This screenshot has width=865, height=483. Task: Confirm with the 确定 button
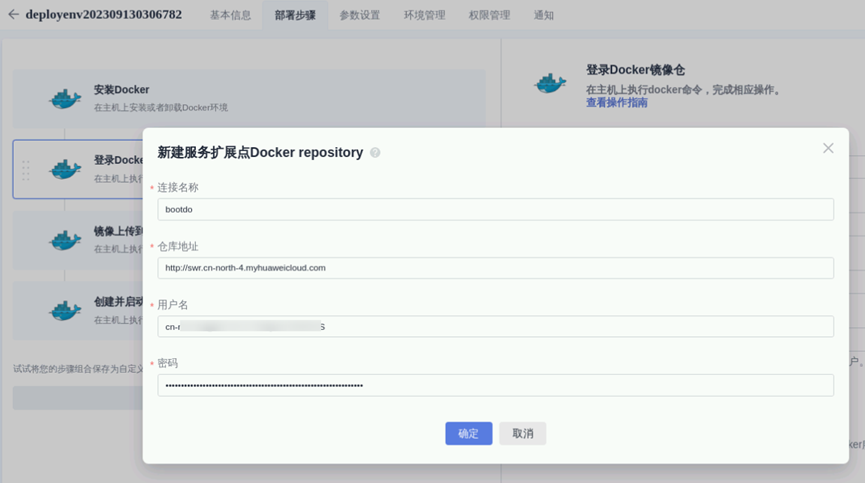pos(468,433)
